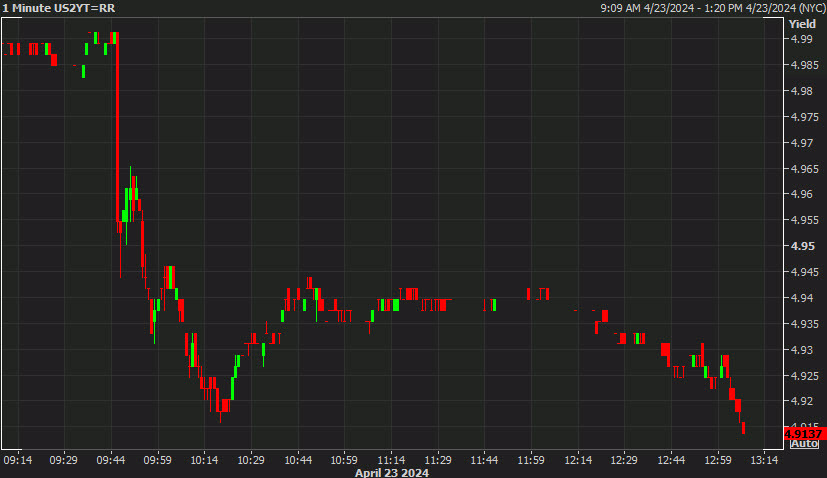Click the 13:14 time axis label
The image size is (827, 478).
click(x=764, y=460)
